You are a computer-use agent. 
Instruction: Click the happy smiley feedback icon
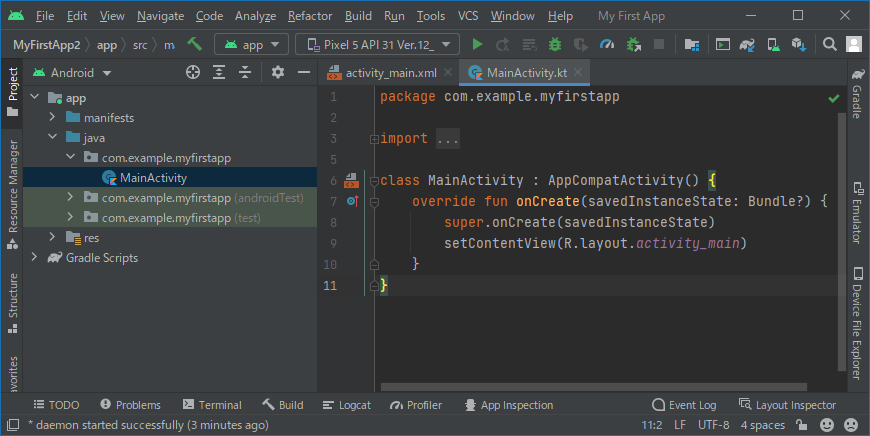[827, 425]
